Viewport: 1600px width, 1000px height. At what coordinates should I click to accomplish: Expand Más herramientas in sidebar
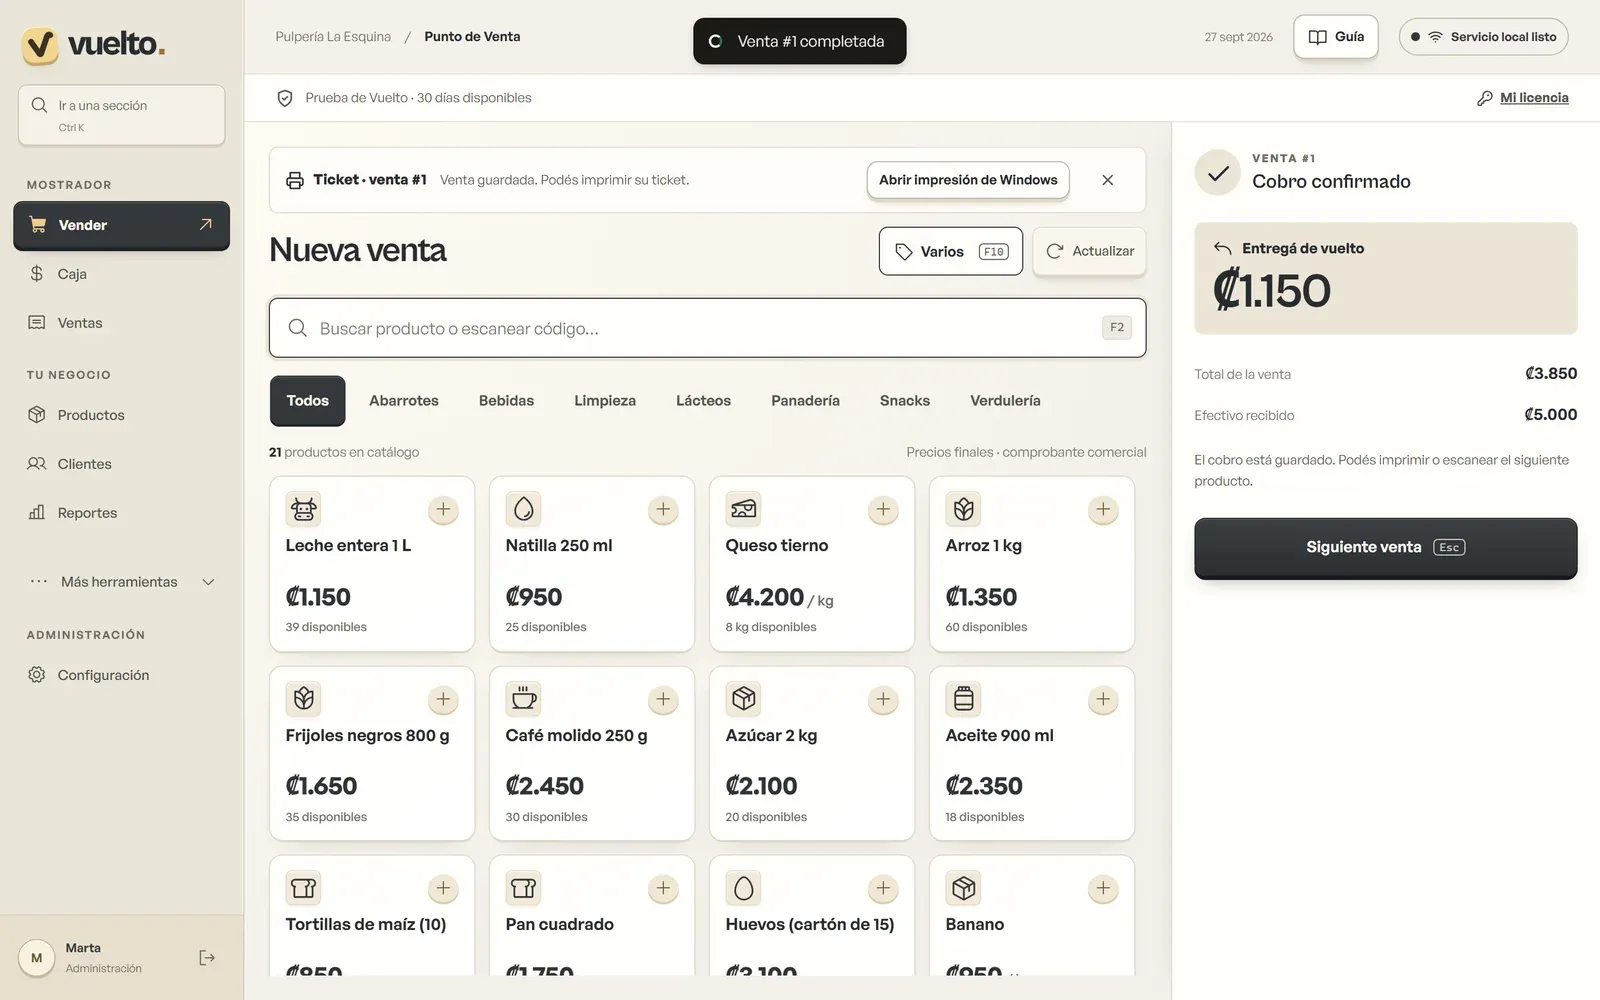[x=122, y=582]
